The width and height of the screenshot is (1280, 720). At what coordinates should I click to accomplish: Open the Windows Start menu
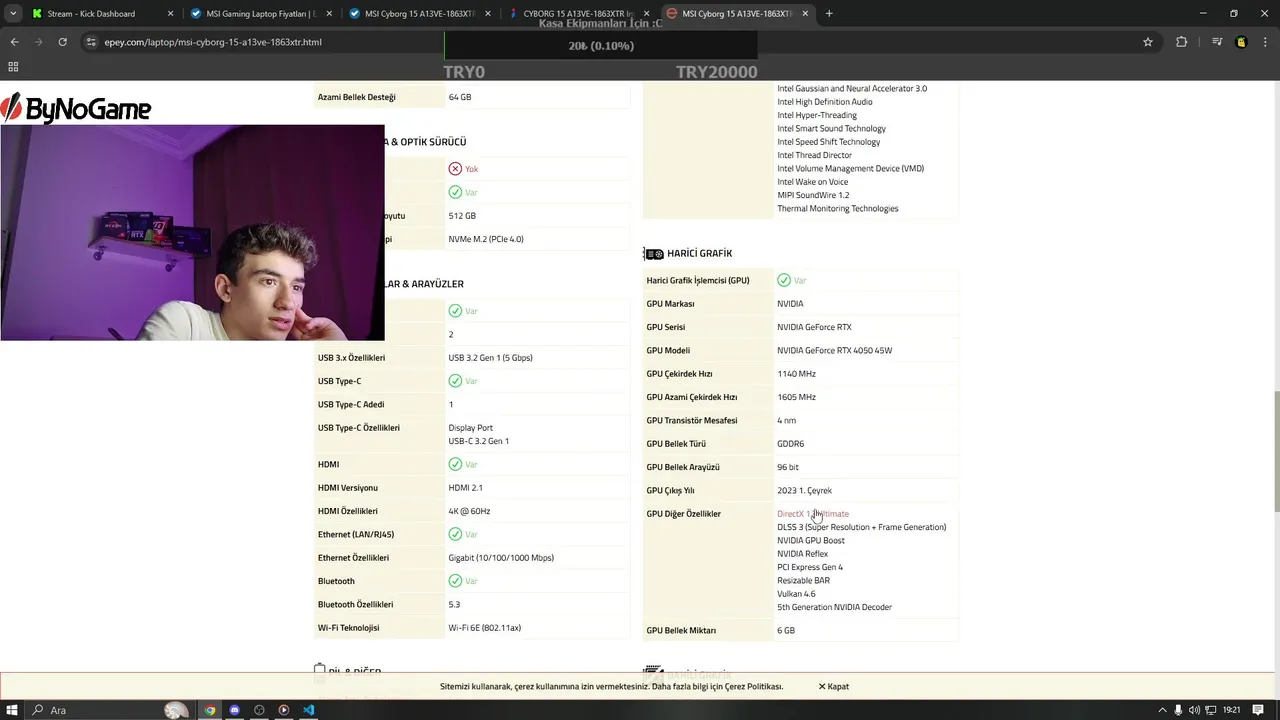pos(13,710)
